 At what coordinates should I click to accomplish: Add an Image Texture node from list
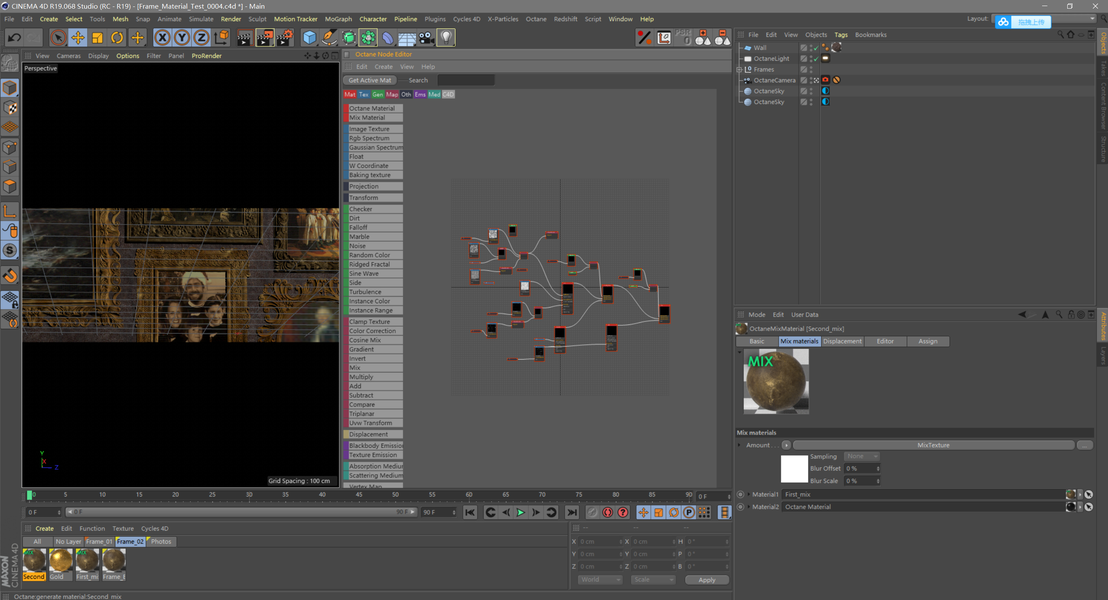tap(373, 129)
